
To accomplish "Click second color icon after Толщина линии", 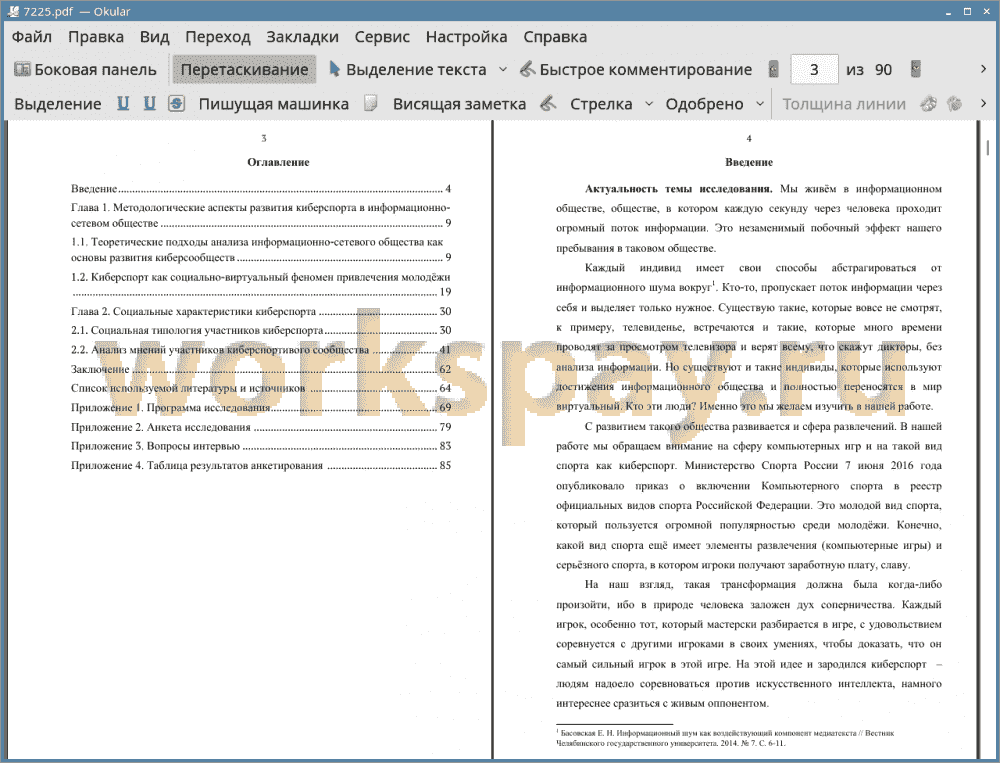I will 954,103.
